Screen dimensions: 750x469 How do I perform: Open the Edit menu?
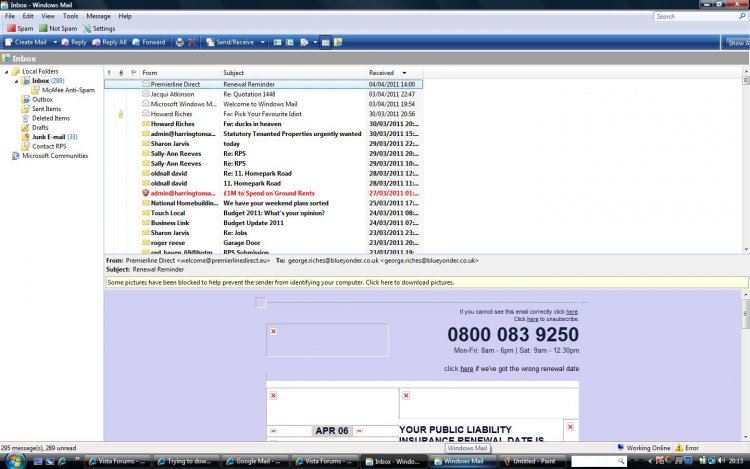(x=28, y=16)
